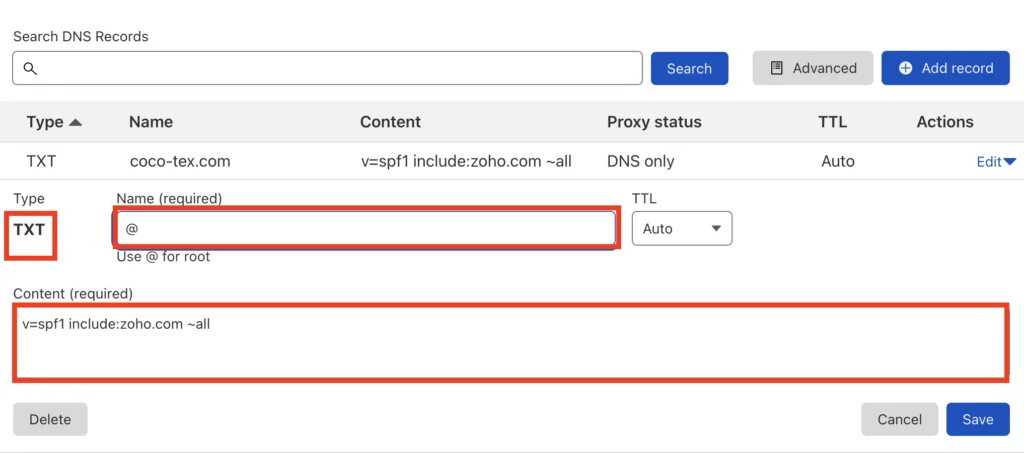Click the Type column sort arrow

(76, 122)
